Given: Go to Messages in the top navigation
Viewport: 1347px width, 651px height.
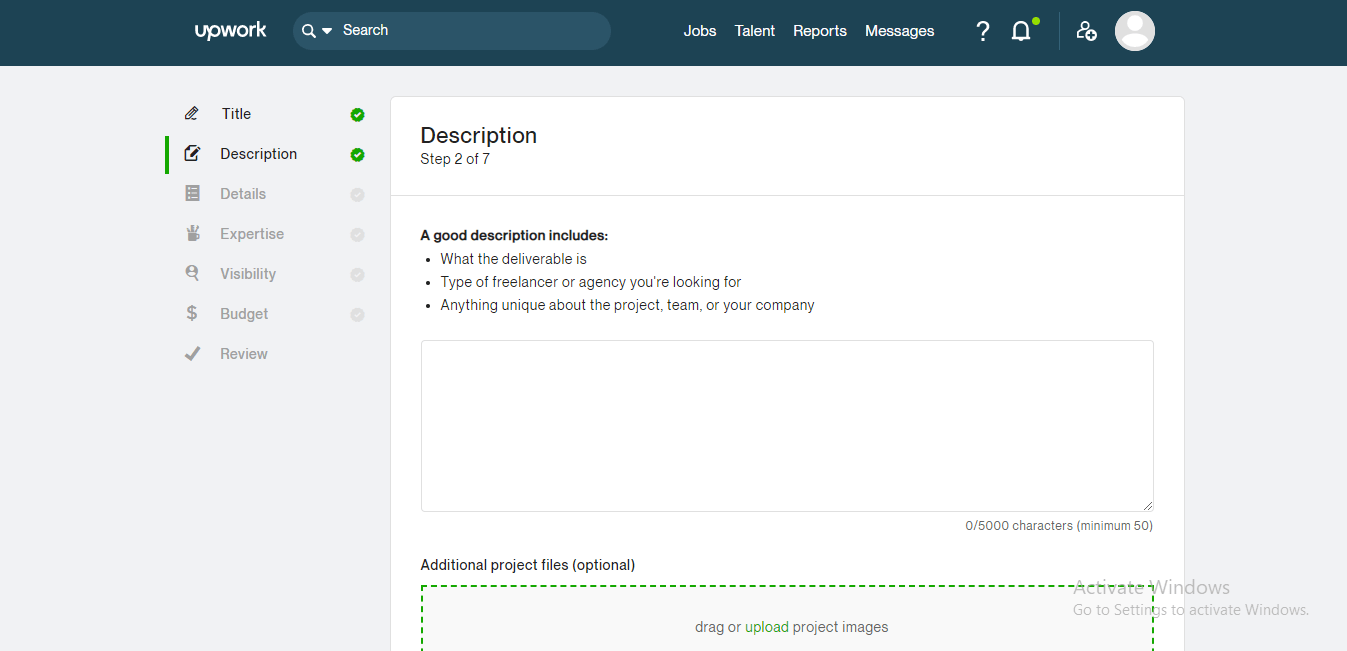Looking at the screenshot, I should tap(899, 31).
